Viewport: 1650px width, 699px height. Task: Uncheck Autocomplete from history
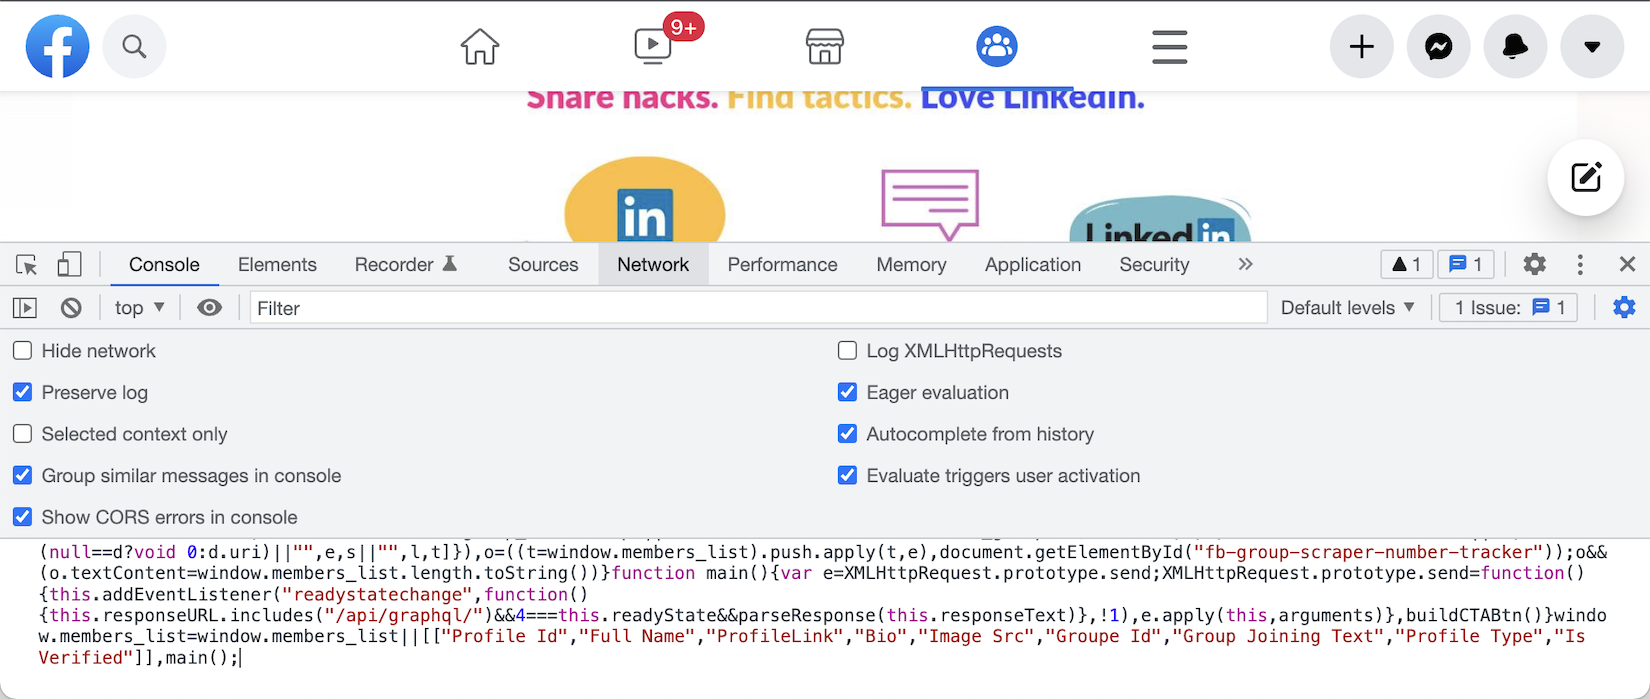coord(847,434)
